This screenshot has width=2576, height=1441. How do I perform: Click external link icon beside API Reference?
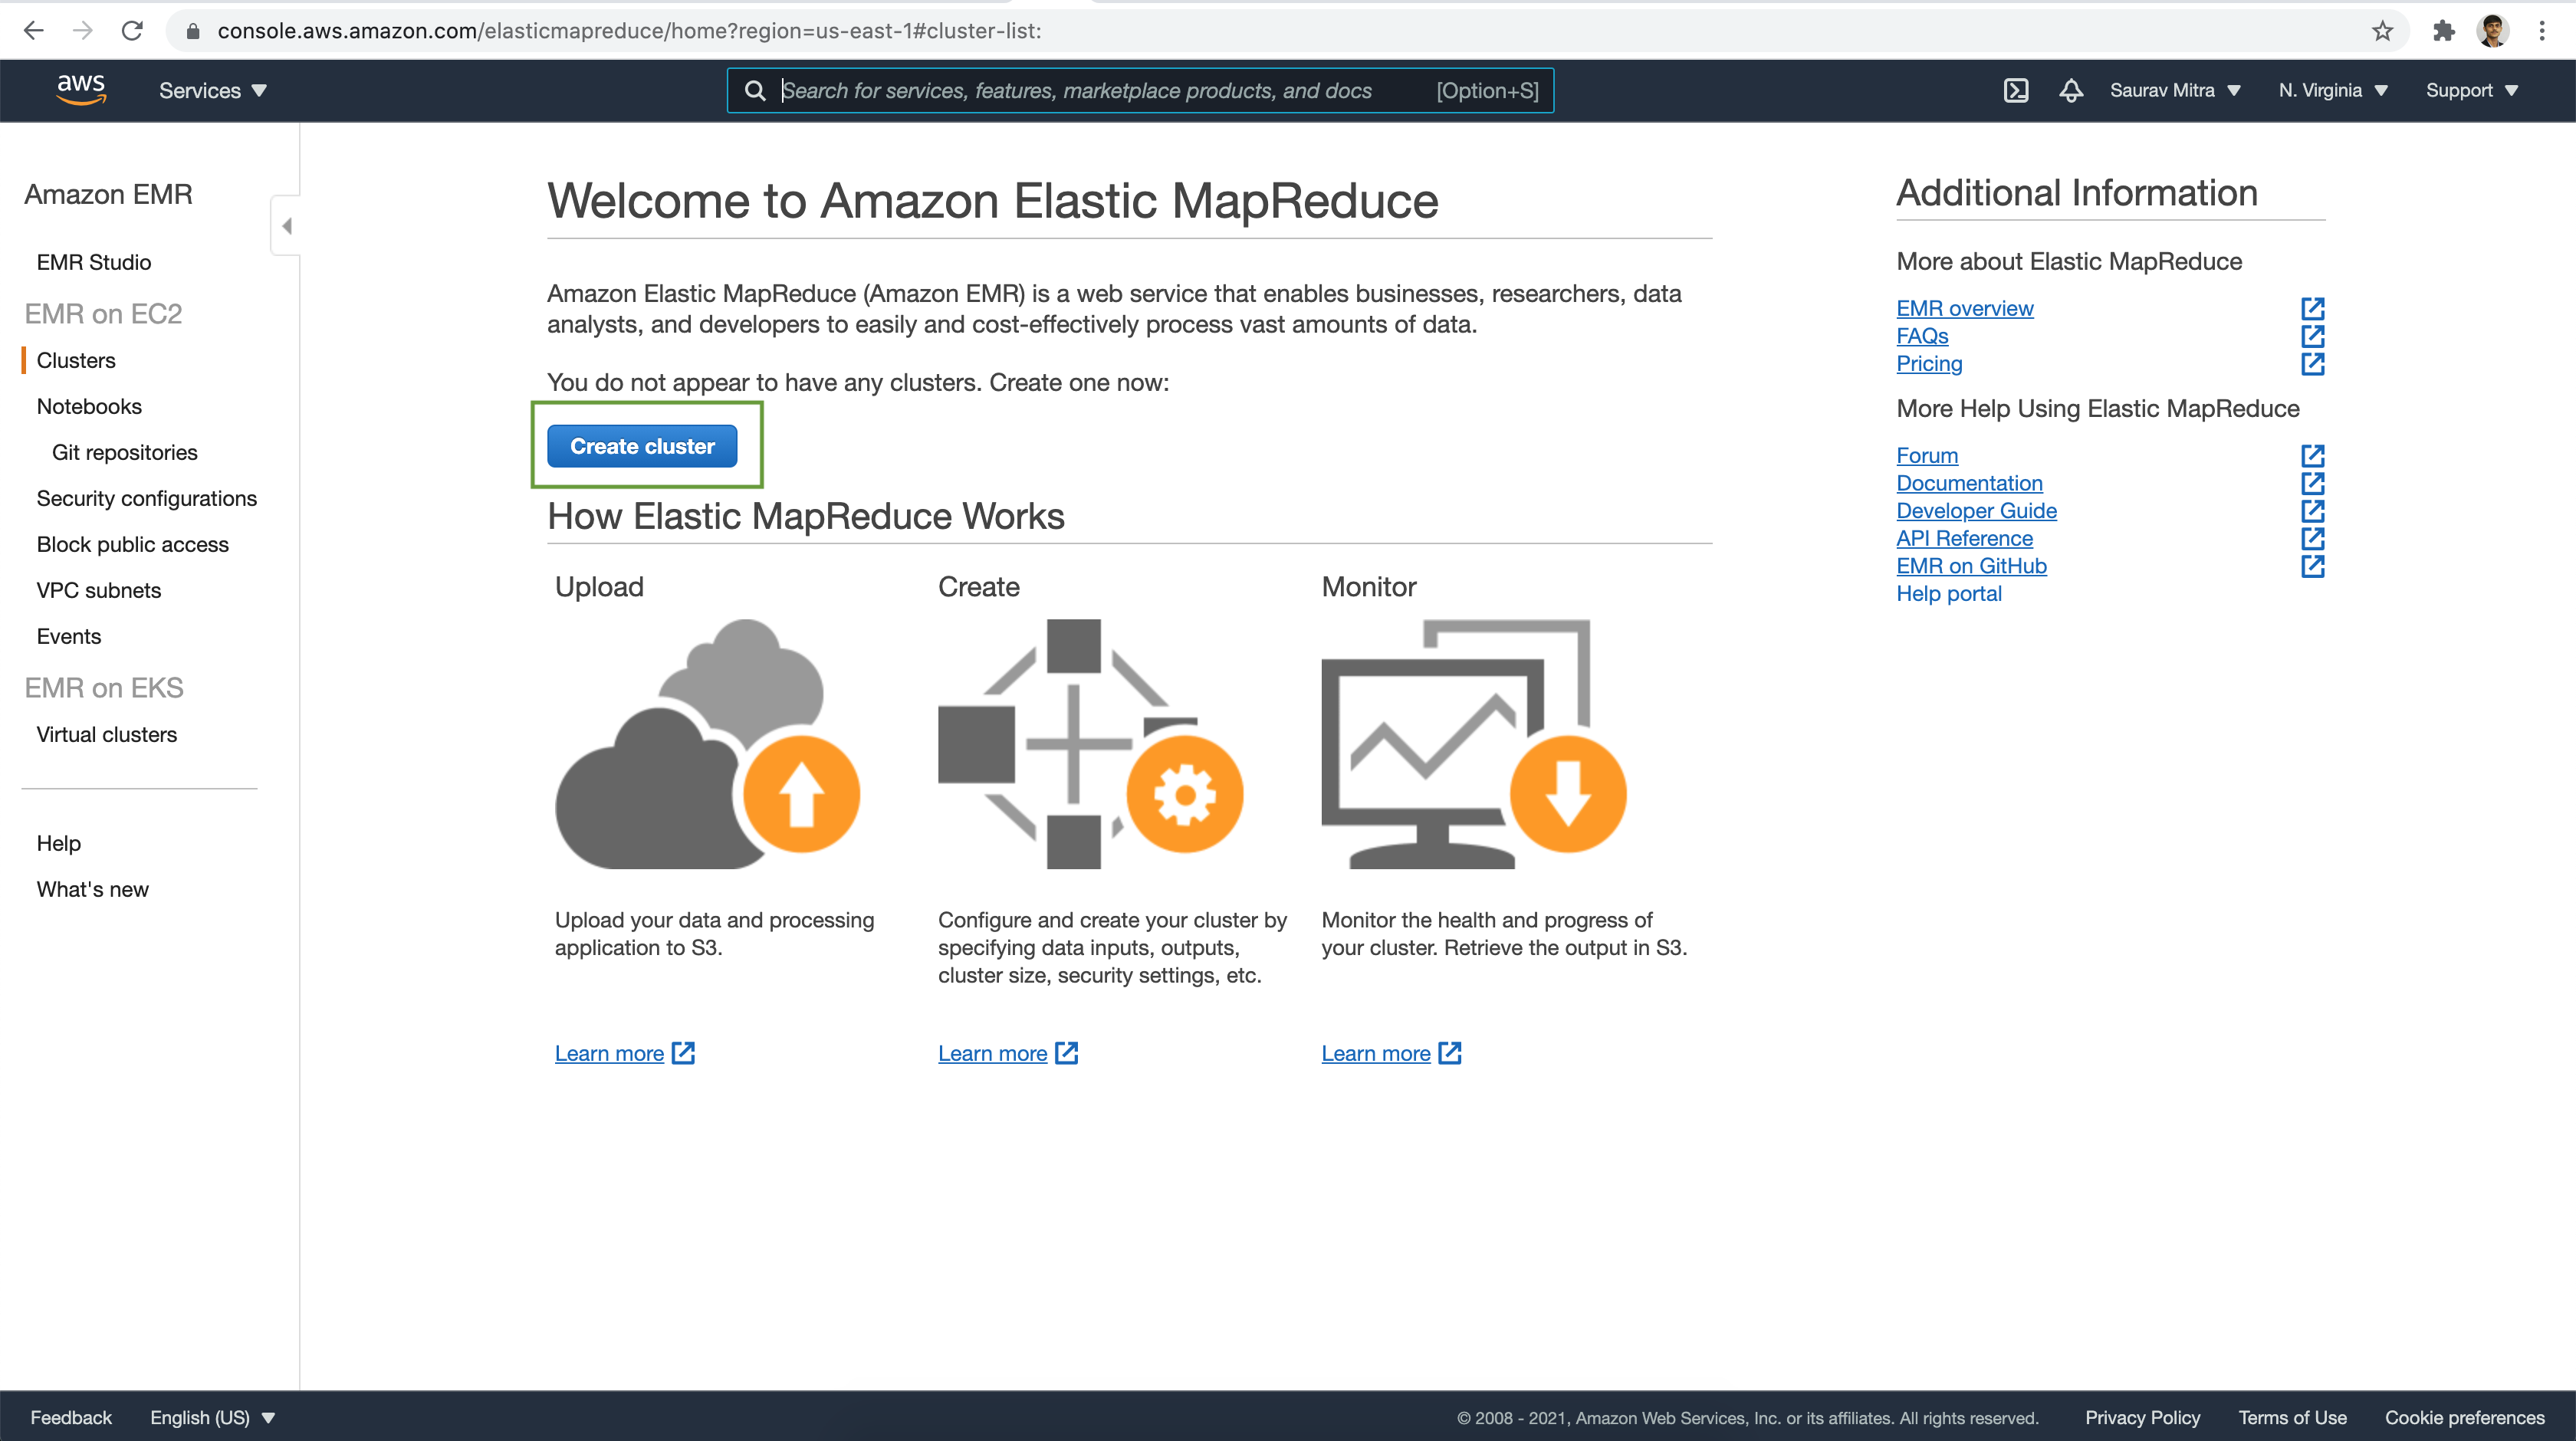(x=2313, y=538)
